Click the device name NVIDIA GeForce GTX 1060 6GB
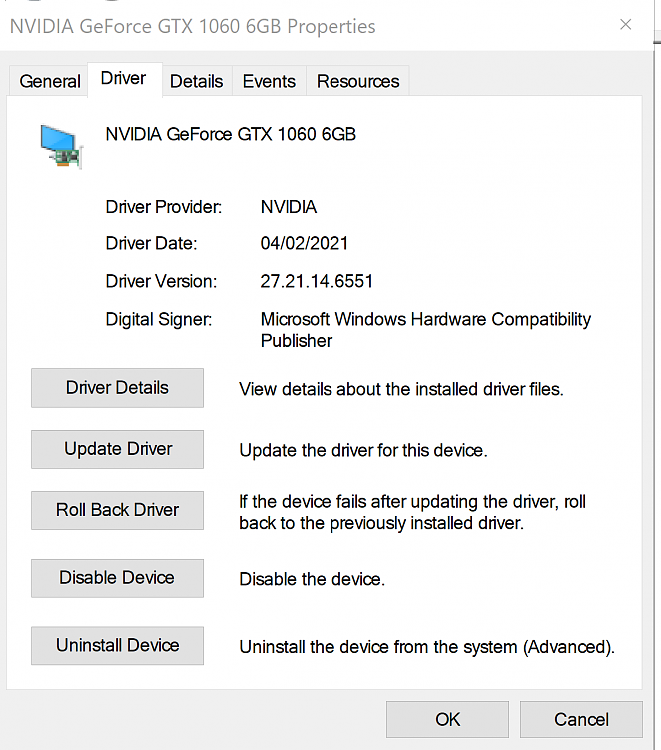661x750 pixels. (x=231, y=134)
